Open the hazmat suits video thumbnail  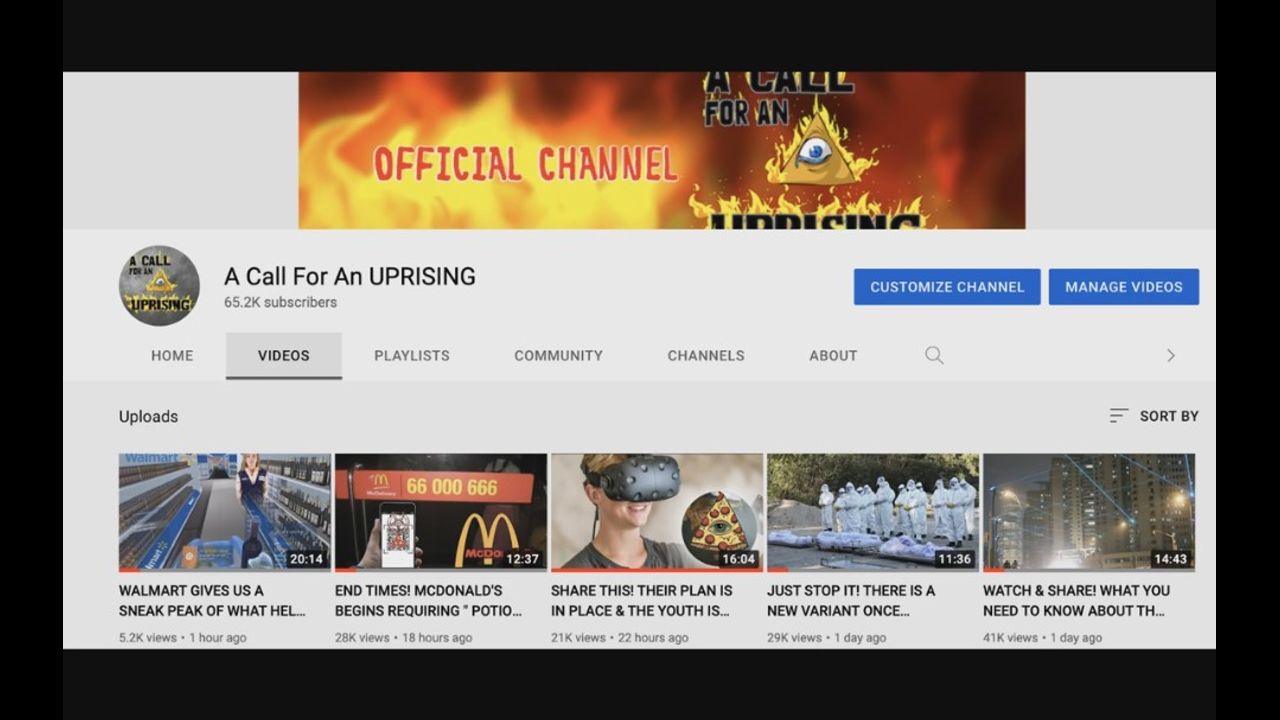tap(873, 512)
